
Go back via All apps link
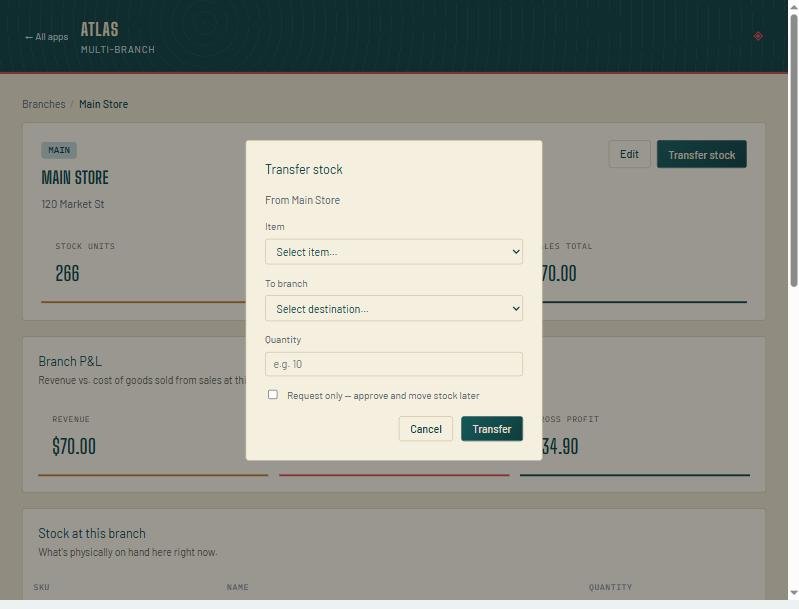point(46,37)
